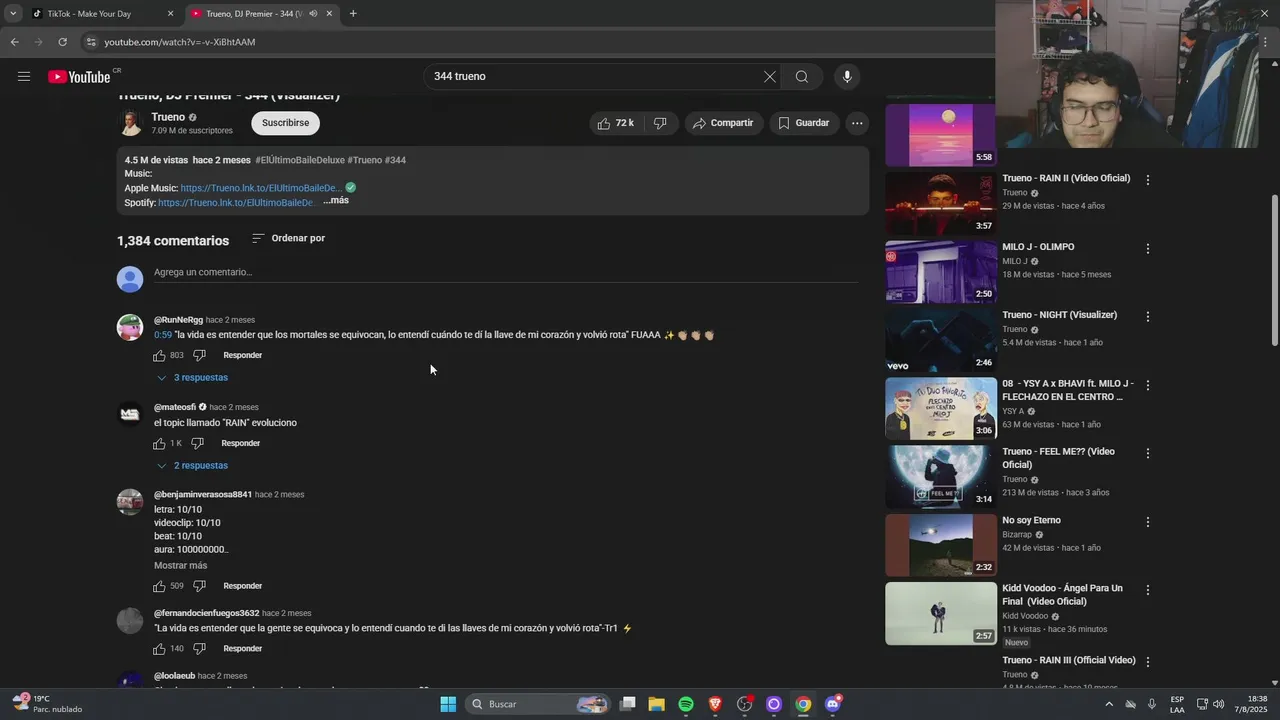Open options menu for No soy Eterno

point(1148,522)
